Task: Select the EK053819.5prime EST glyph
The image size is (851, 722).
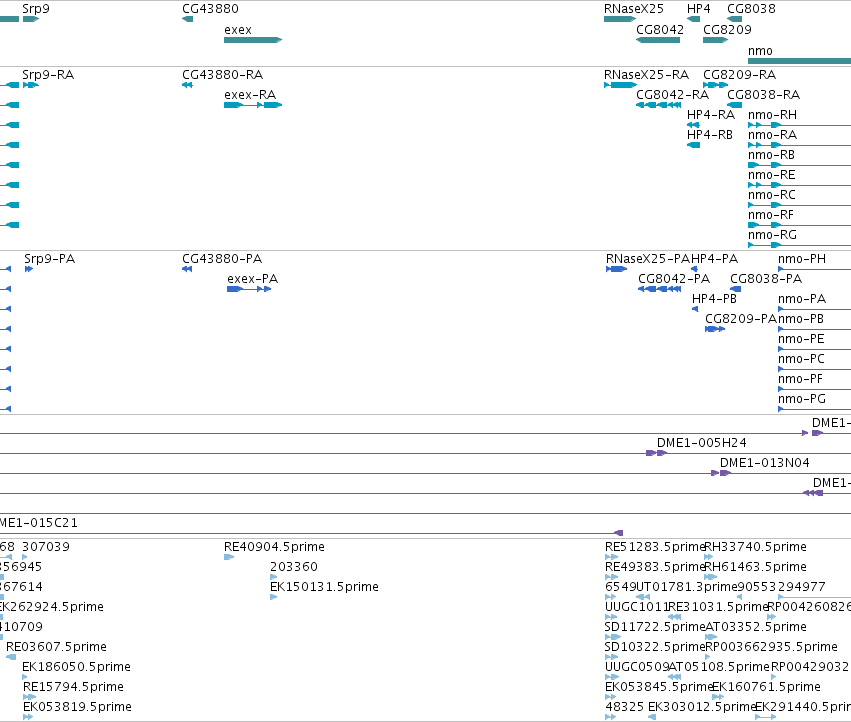Action: 28,717
